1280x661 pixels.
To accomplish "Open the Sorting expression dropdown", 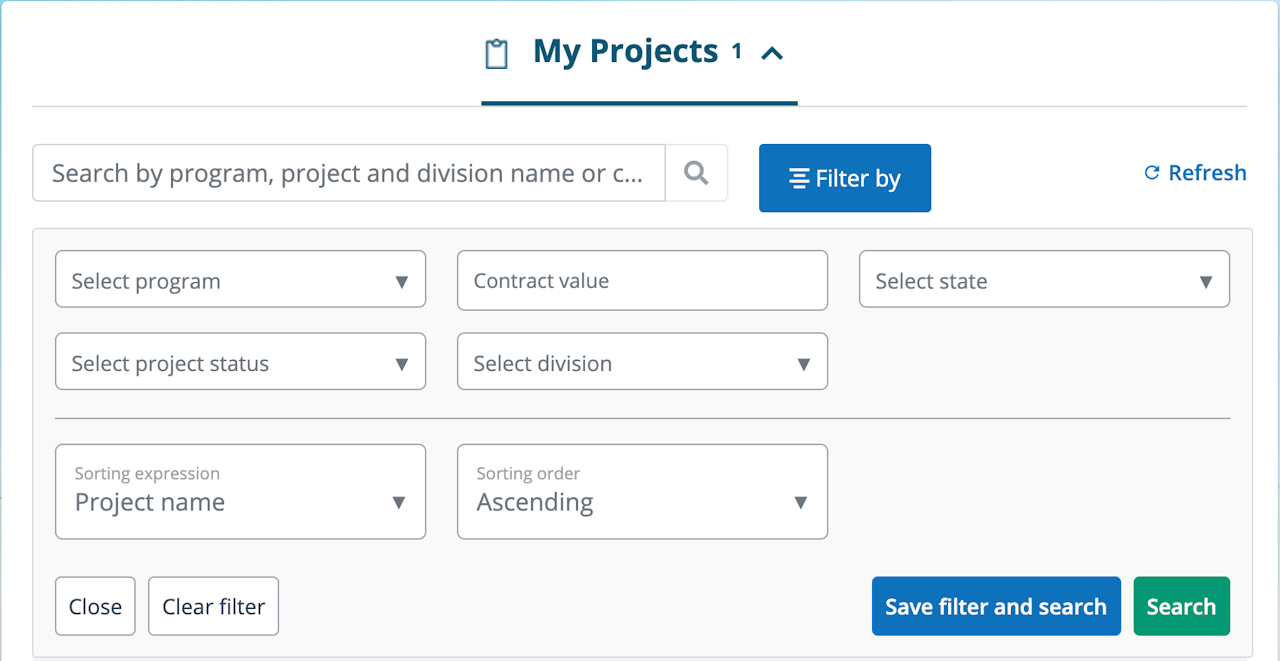I will coord(240,491).
